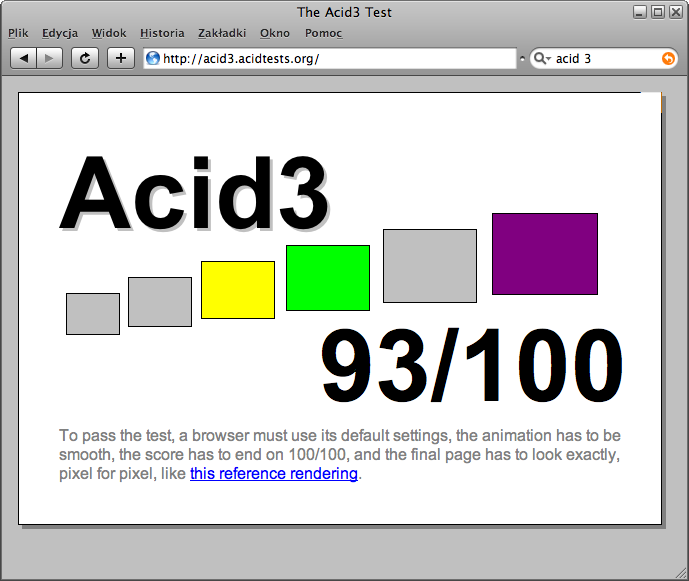This screenshot has width=689, height=581.
Task: Go back with the left arrow button
Action: click(x=23, y=58)
